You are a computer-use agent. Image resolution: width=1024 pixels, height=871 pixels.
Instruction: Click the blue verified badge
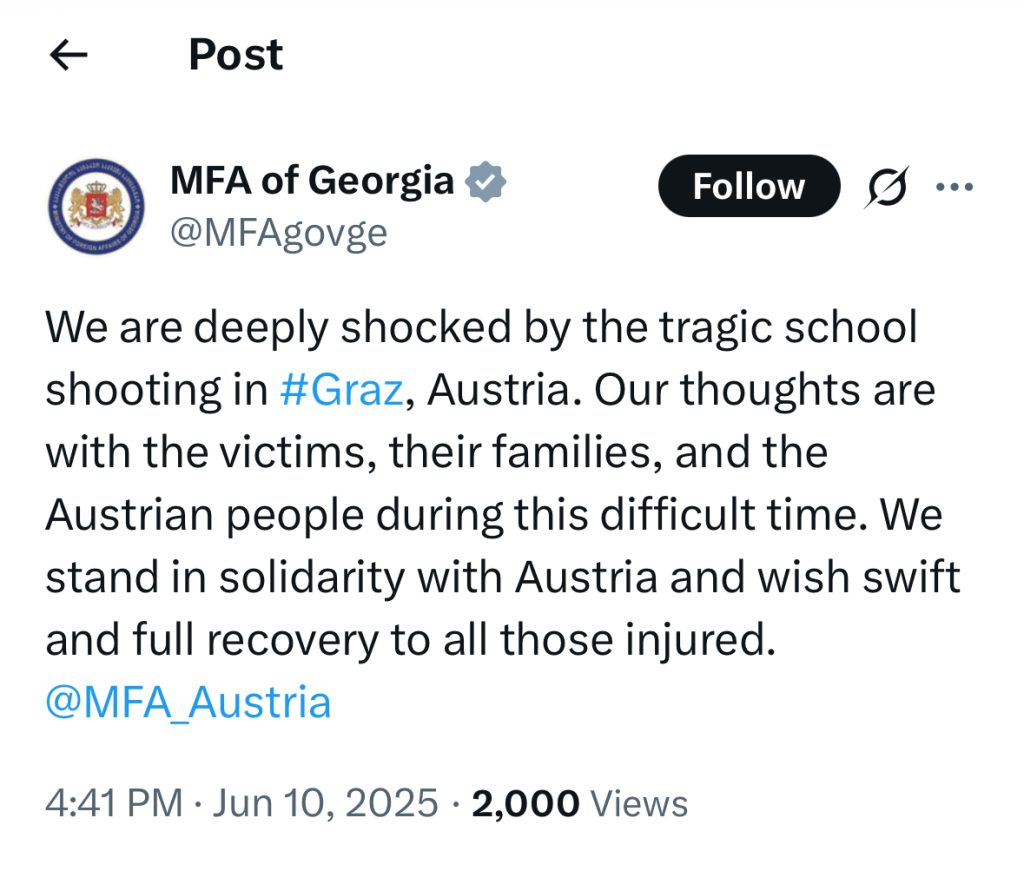[485, 181]
